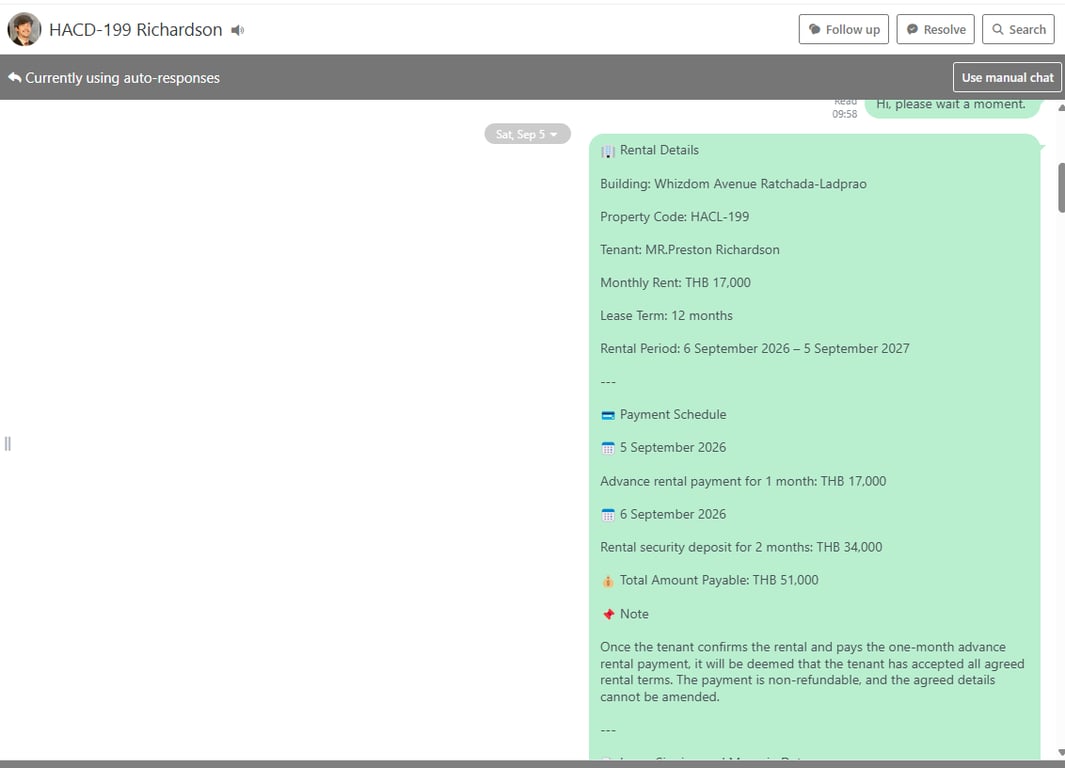1065x768 pixels.
Task: Click the 'Hi, please wait a moment.' message
Action: (952, 105)
